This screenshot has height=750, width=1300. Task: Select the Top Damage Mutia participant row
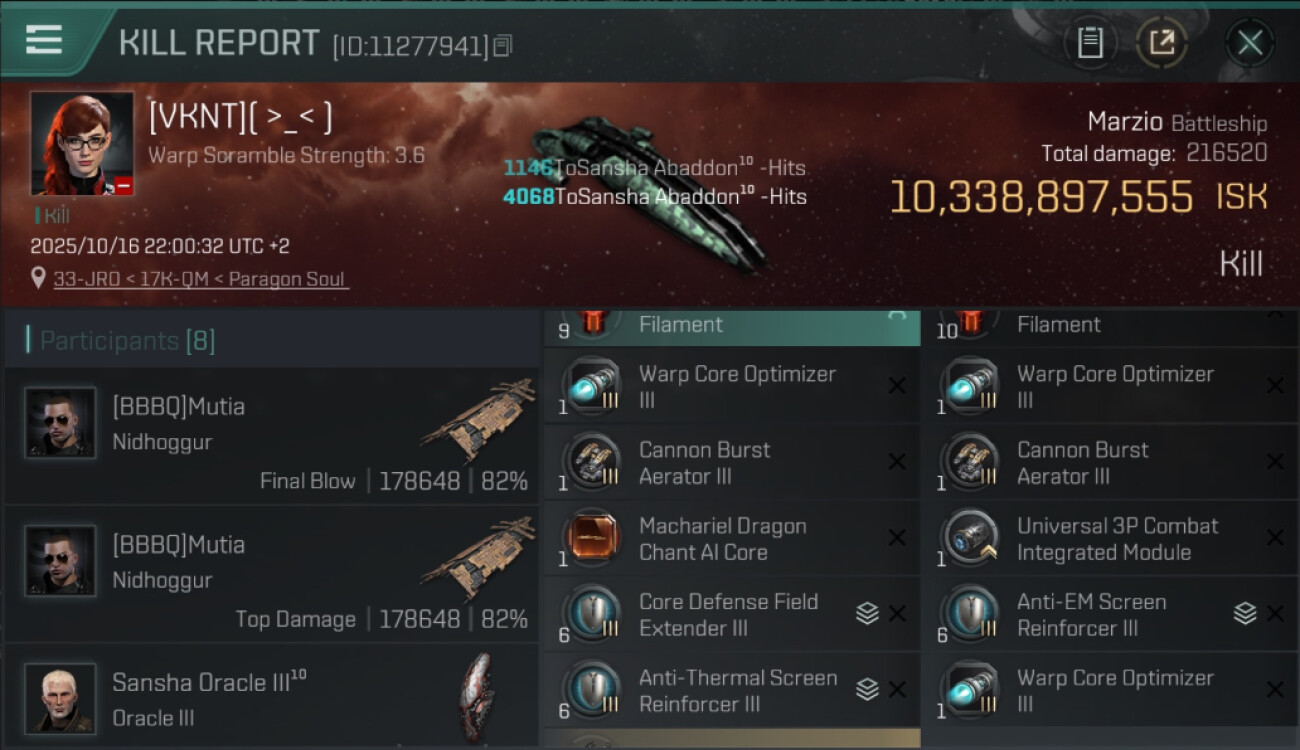(x=272, y=574)
